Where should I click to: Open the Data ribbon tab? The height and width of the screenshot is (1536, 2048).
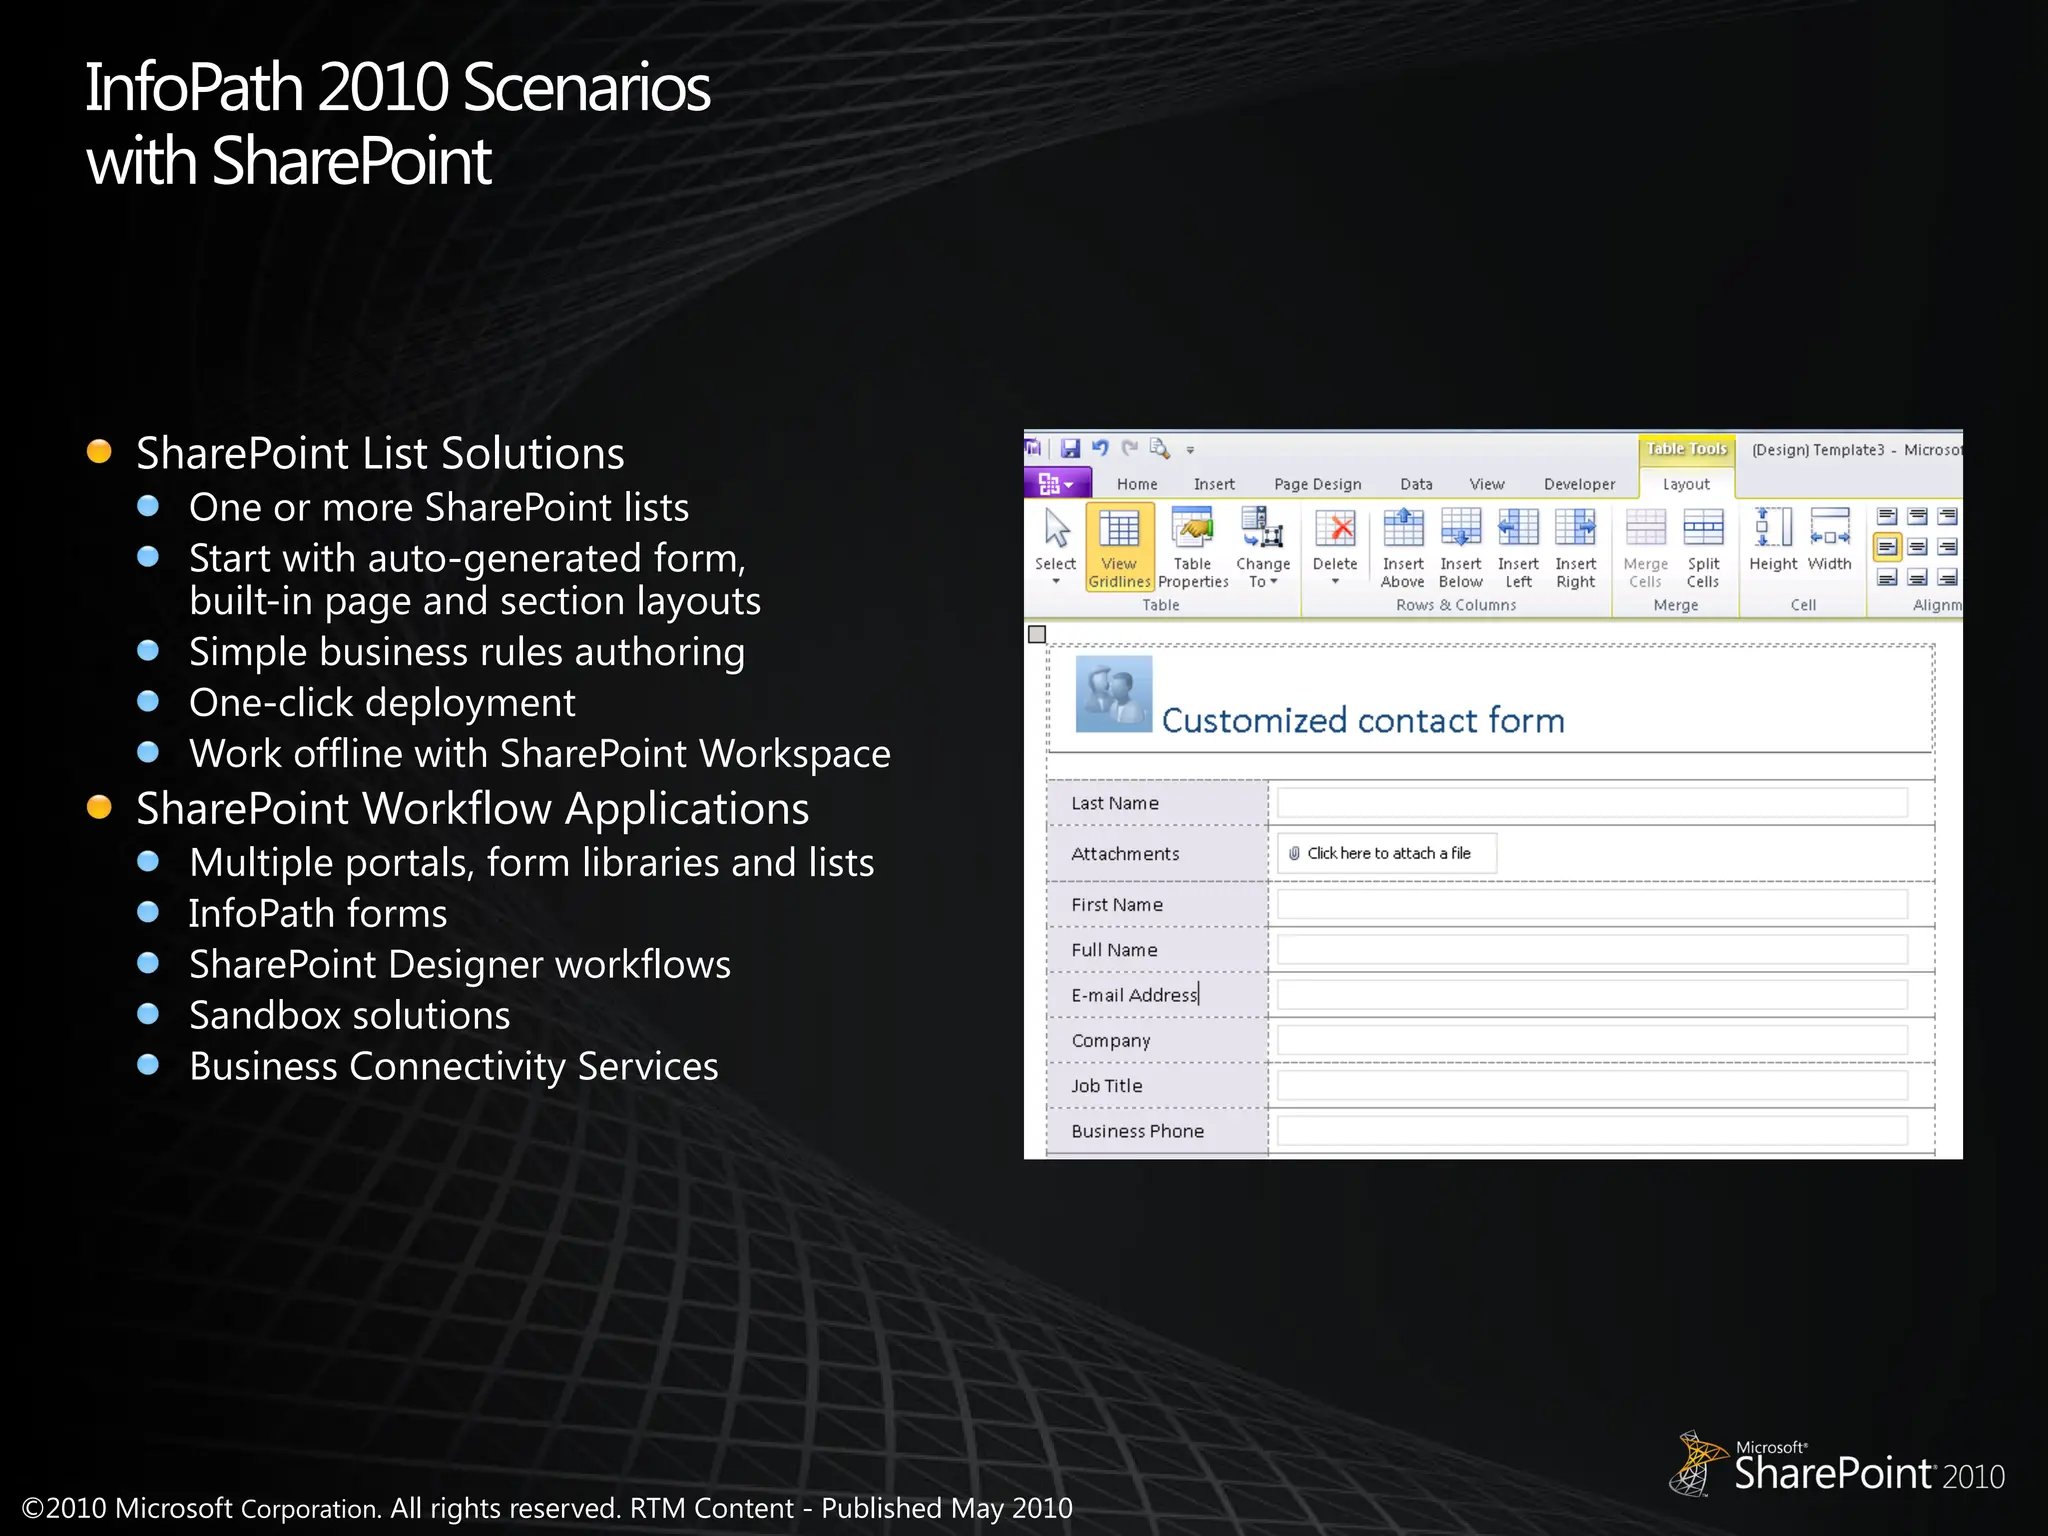point(1416,484)
